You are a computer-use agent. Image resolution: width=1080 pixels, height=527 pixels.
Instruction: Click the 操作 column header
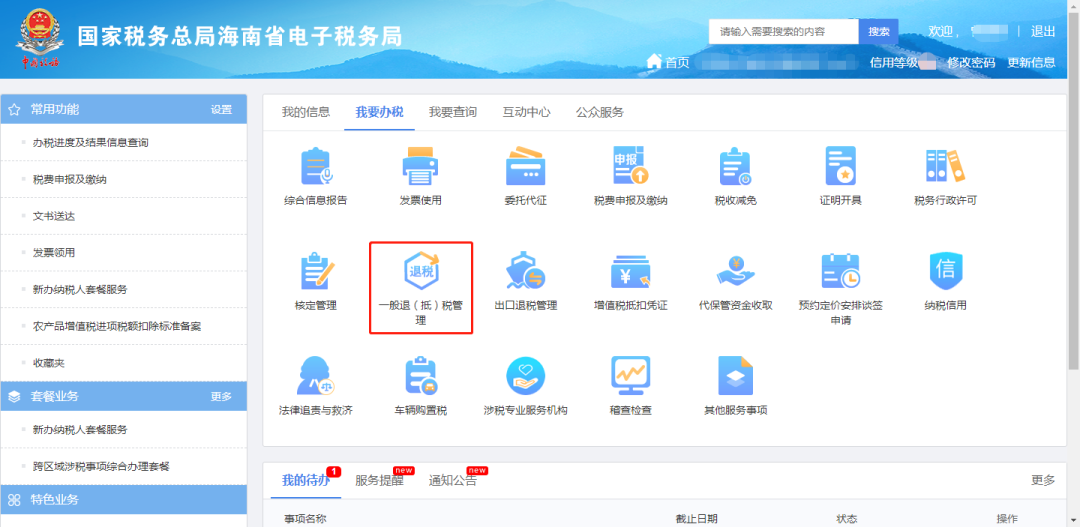coord(1007,519)
